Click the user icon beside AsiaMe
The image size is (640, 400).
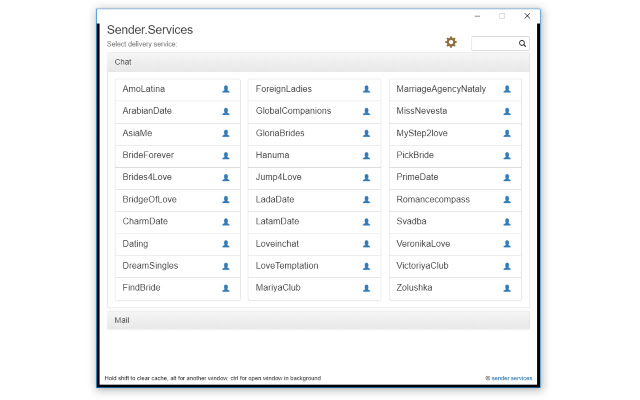226,133
